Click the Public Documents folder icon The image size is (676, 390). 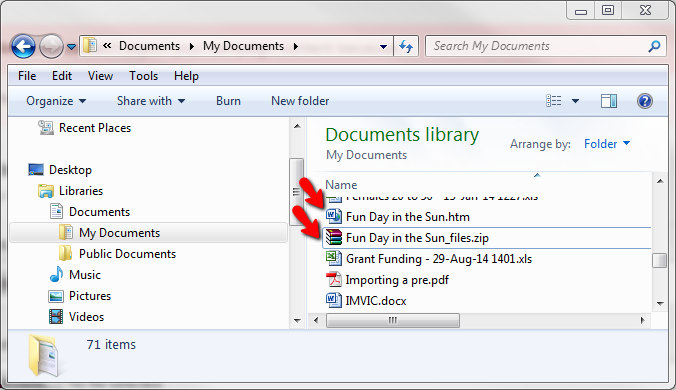coord(66,253)
